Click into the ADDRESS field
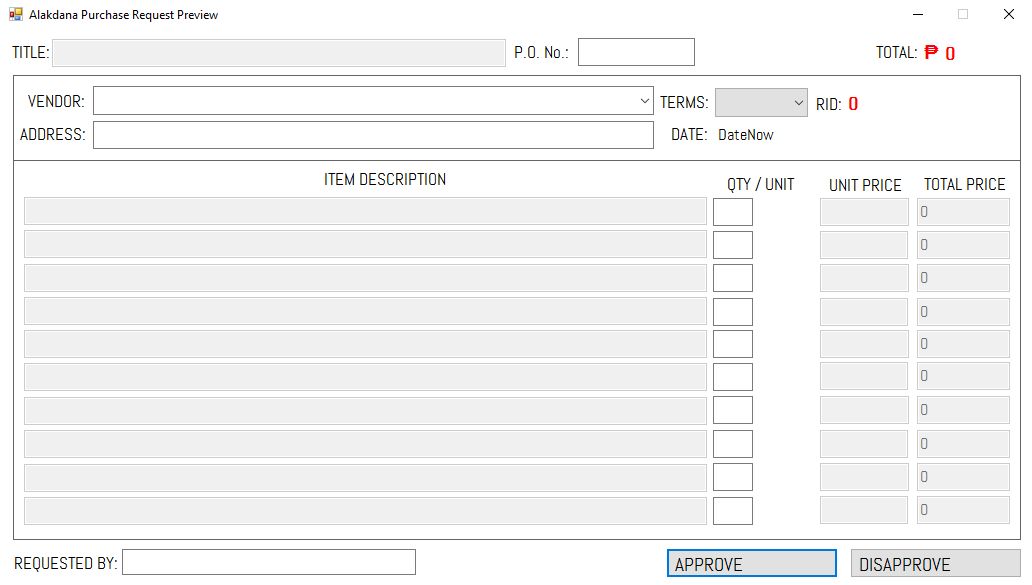This screenshot has height=585, width=1032. click(x=373, y=135)
